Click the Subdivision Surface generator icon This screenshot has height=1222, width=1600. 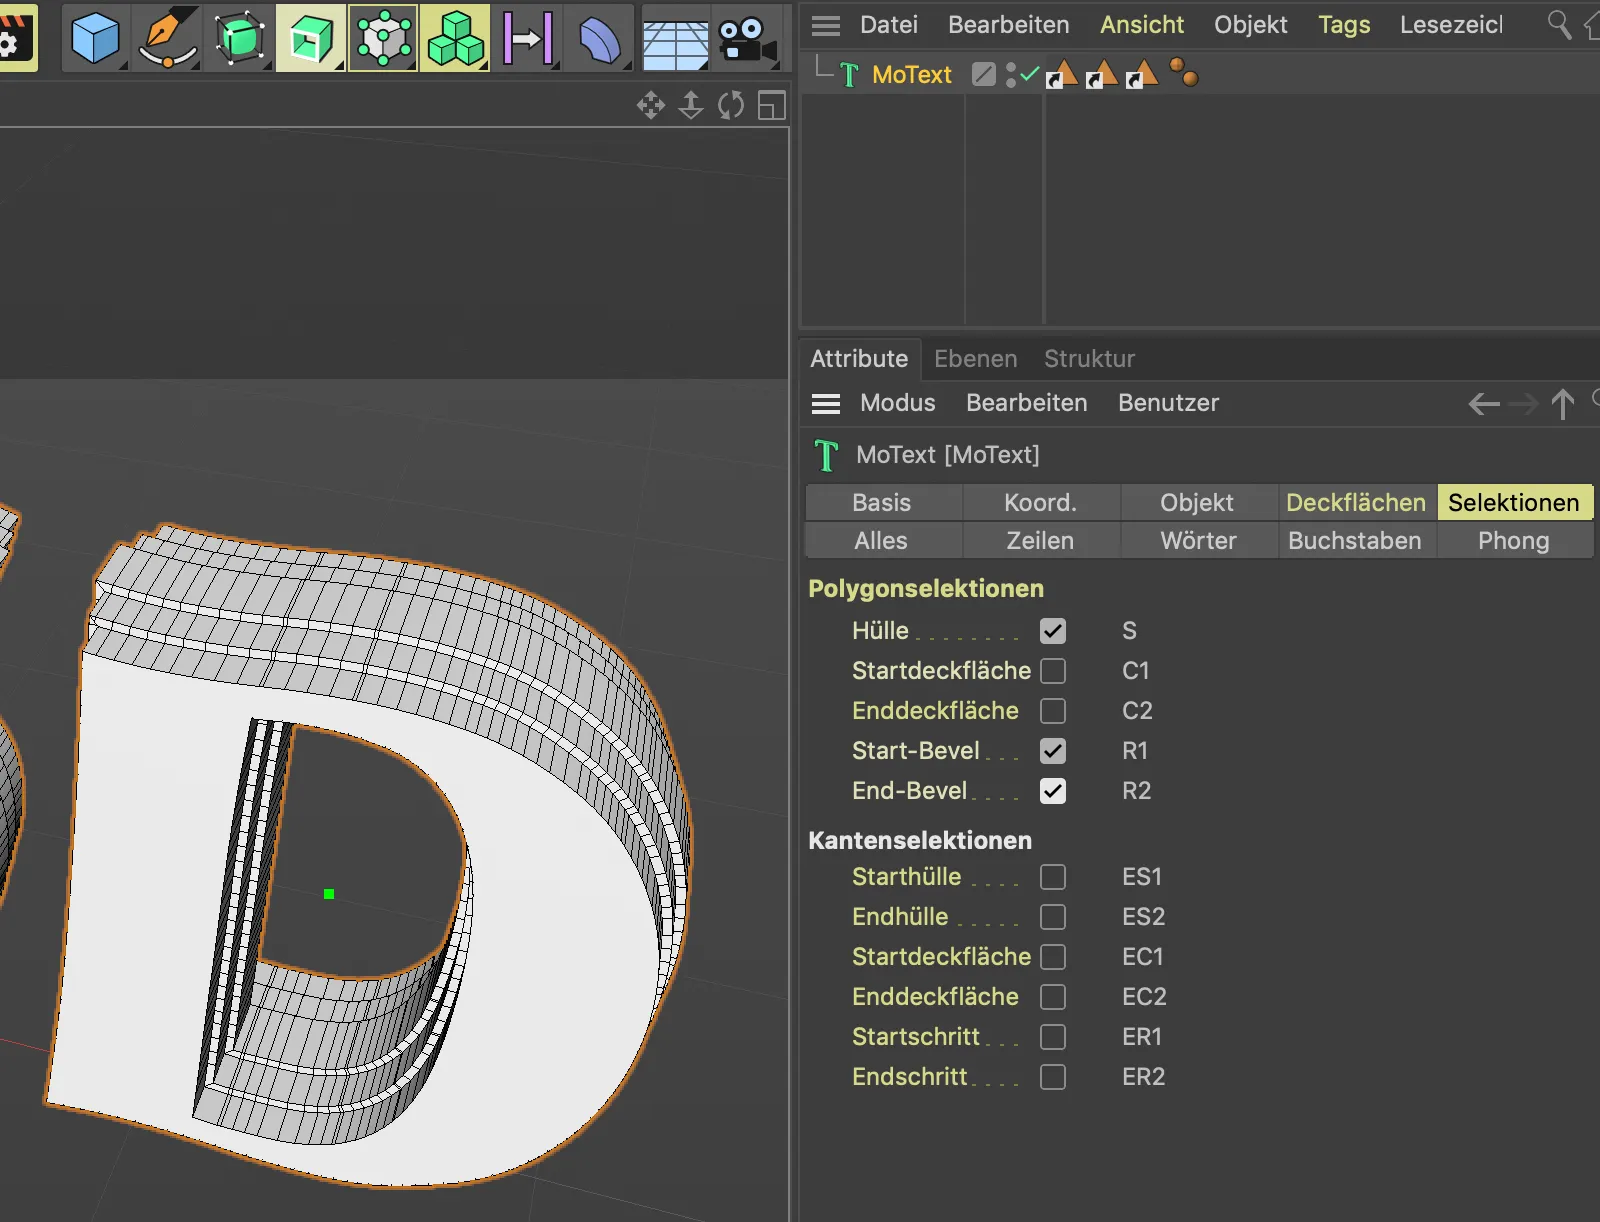pyautogui.click(x=239, y=38)
